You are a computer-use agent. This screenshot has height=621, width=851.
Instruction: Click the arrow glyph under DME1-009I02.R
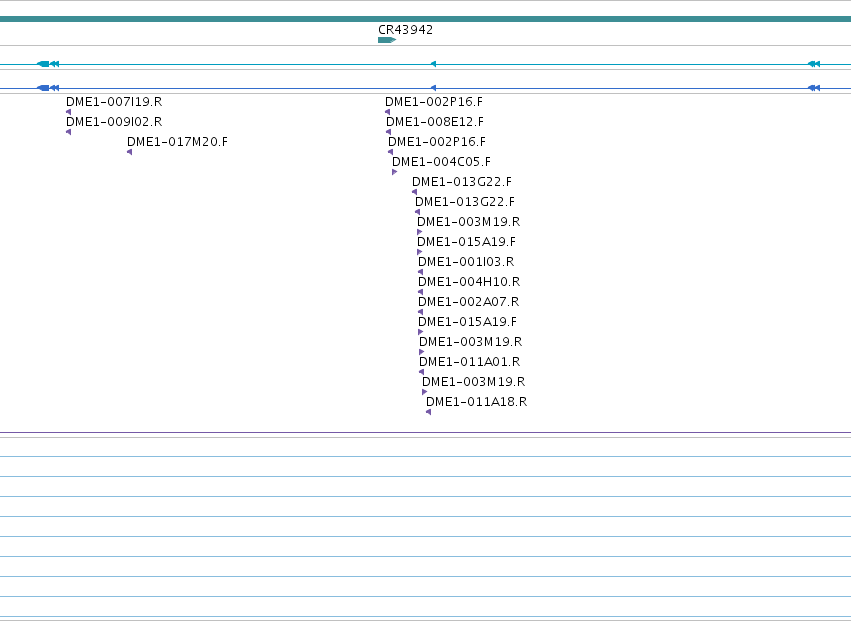68,132
